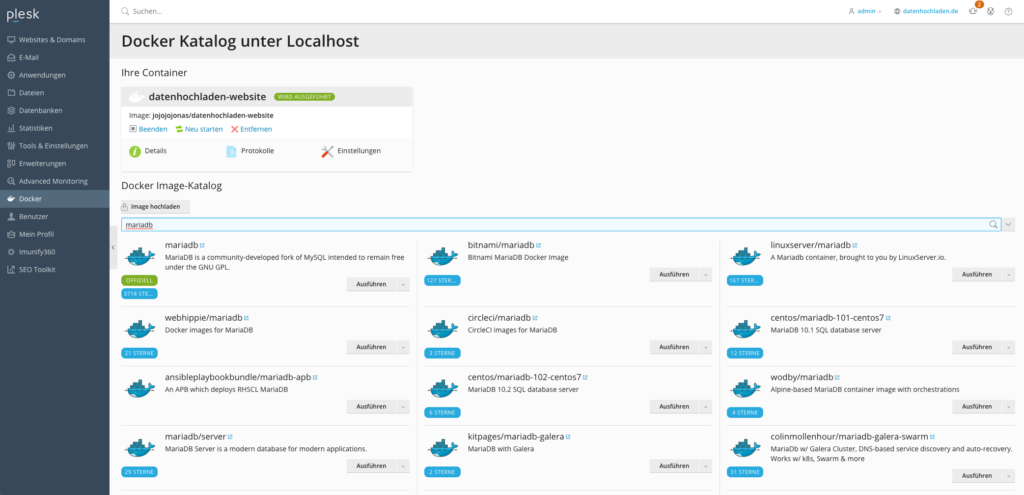
Task: Open external link icon next to bitnami/mariadb
Action: point(538,246)
